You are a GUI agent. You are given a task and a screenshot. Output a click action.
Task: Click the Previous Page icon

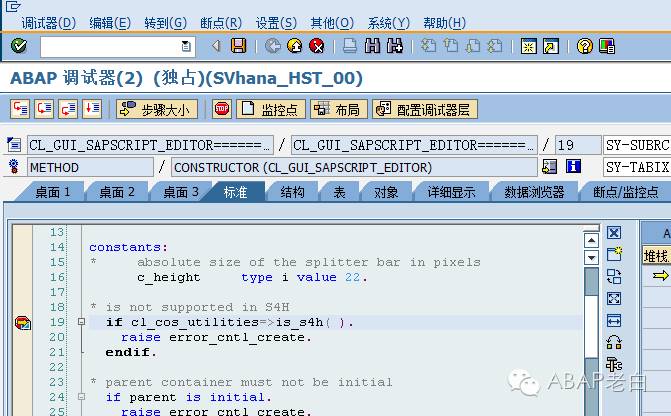[x=451, y=46]
